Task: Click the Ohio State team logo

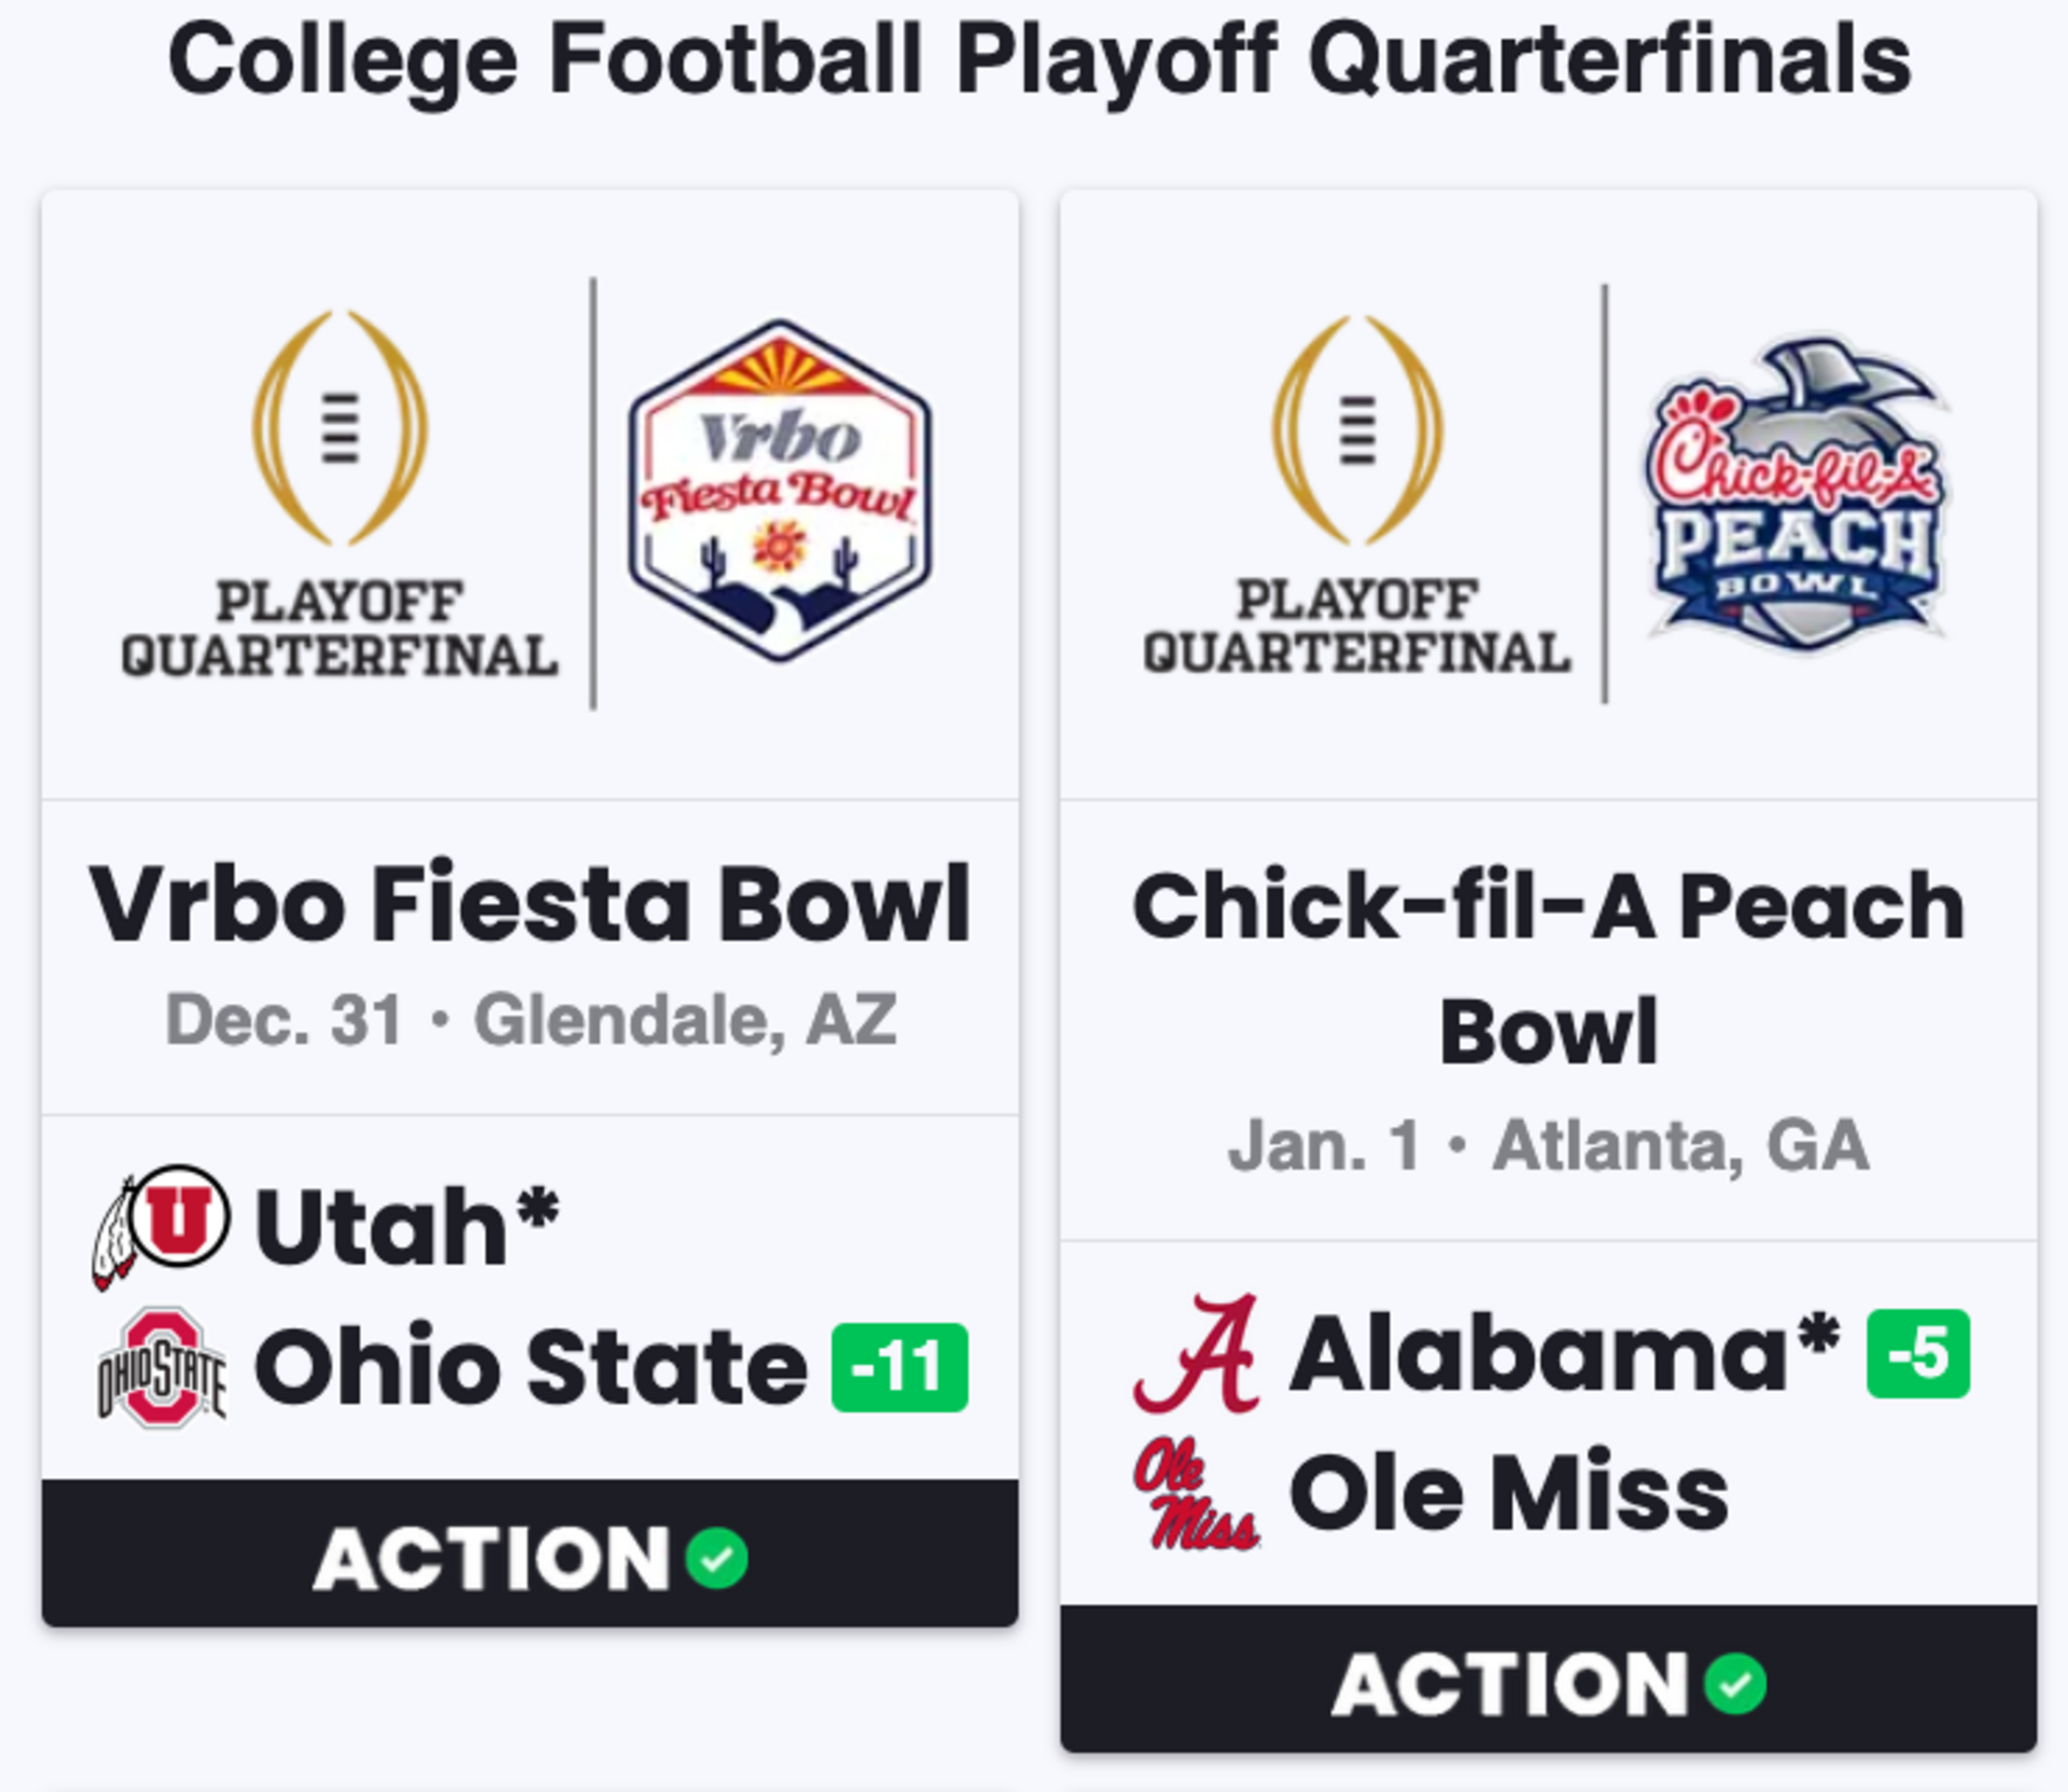Action: coord(162,1366)
